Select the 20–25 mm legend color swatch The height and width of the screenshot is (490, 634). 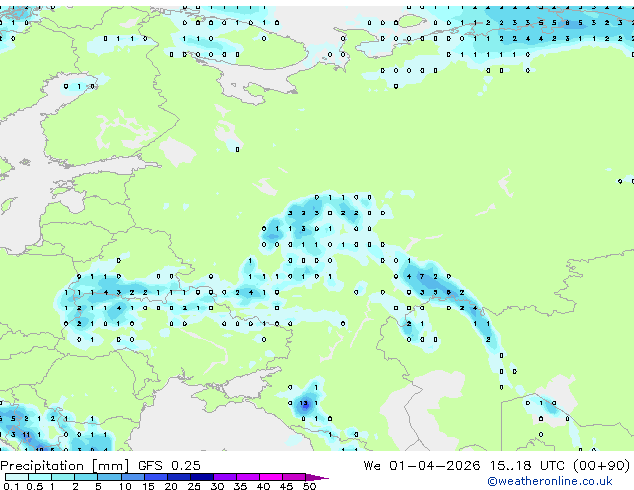(179, 477)
